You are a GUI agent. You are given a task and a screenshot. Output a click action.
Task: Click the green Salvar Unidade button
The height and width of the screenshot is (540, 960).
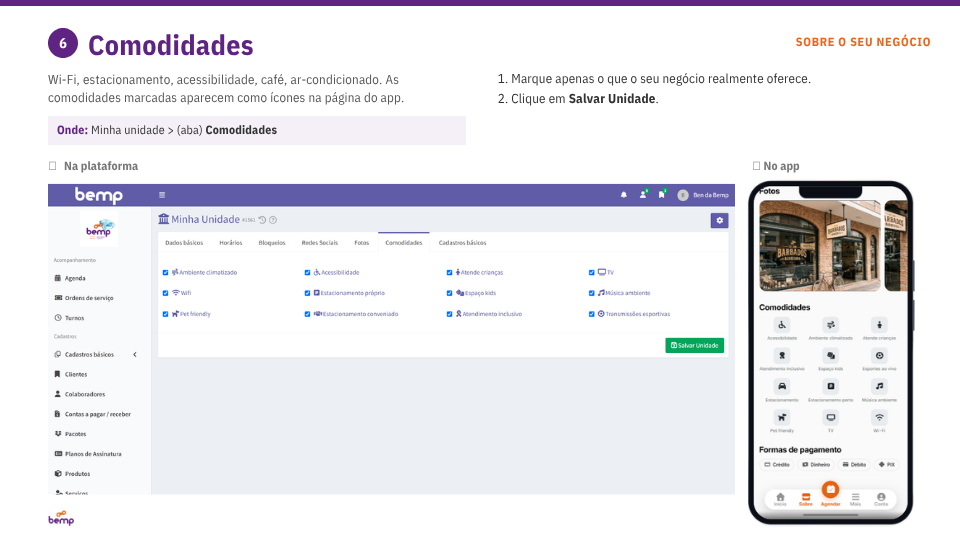[695, 345]
